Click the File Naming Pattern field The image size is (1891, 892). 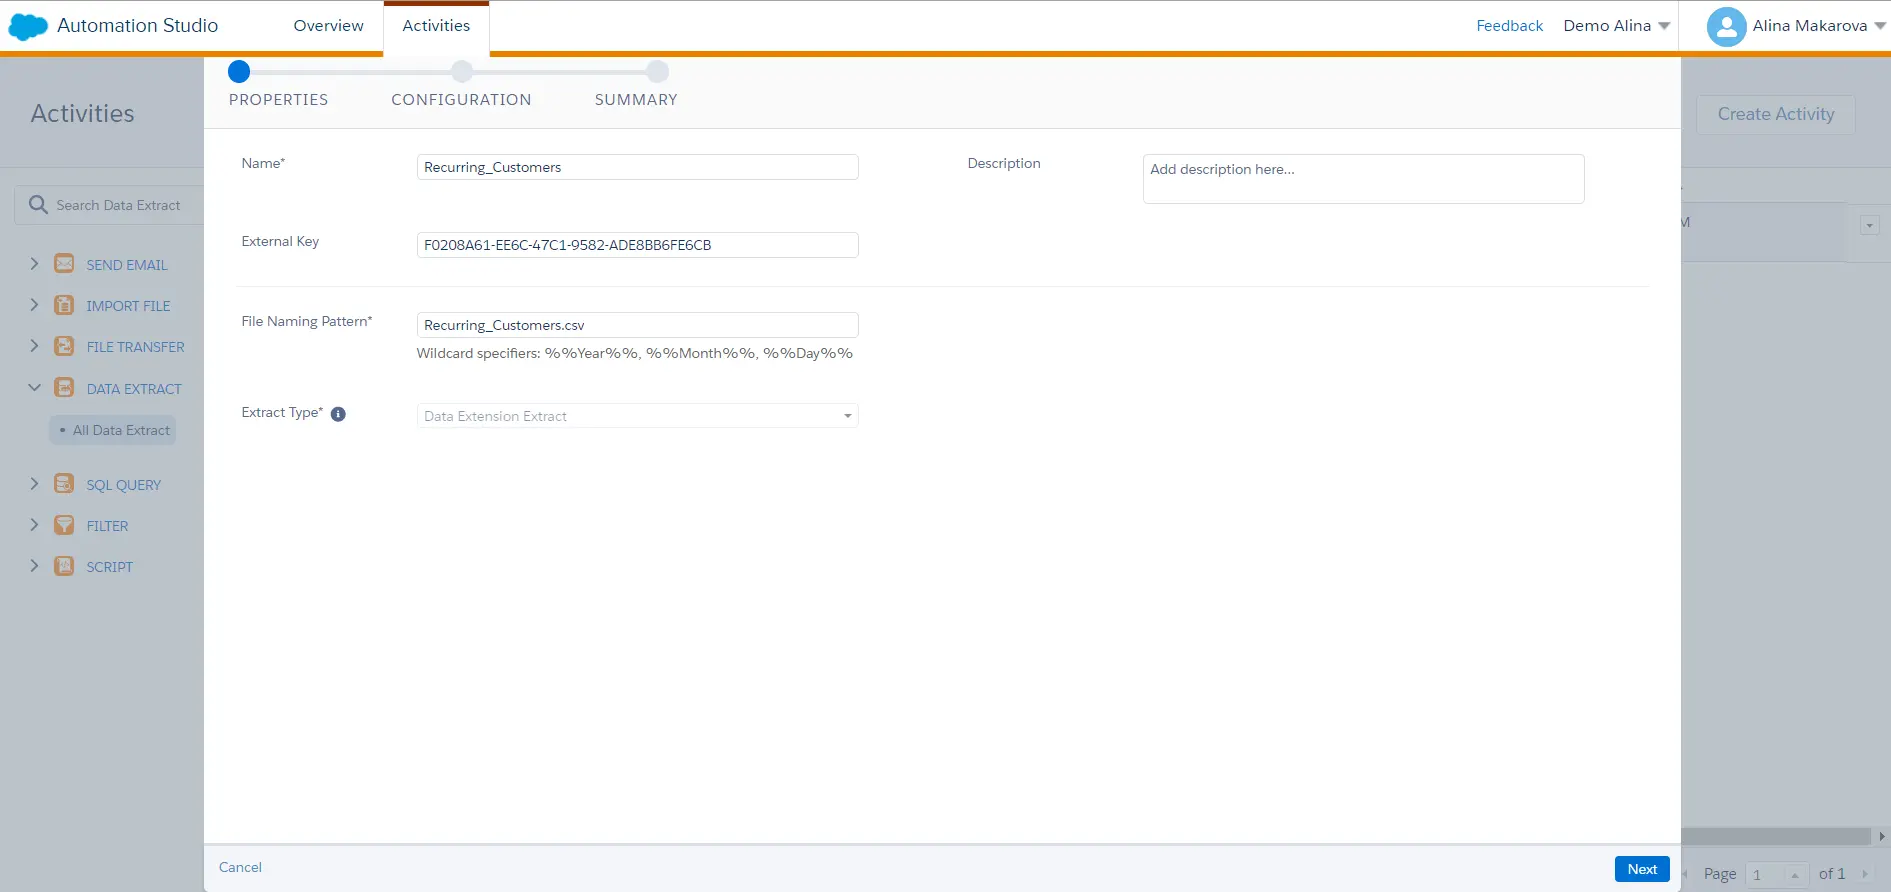[x=637, y=325]
